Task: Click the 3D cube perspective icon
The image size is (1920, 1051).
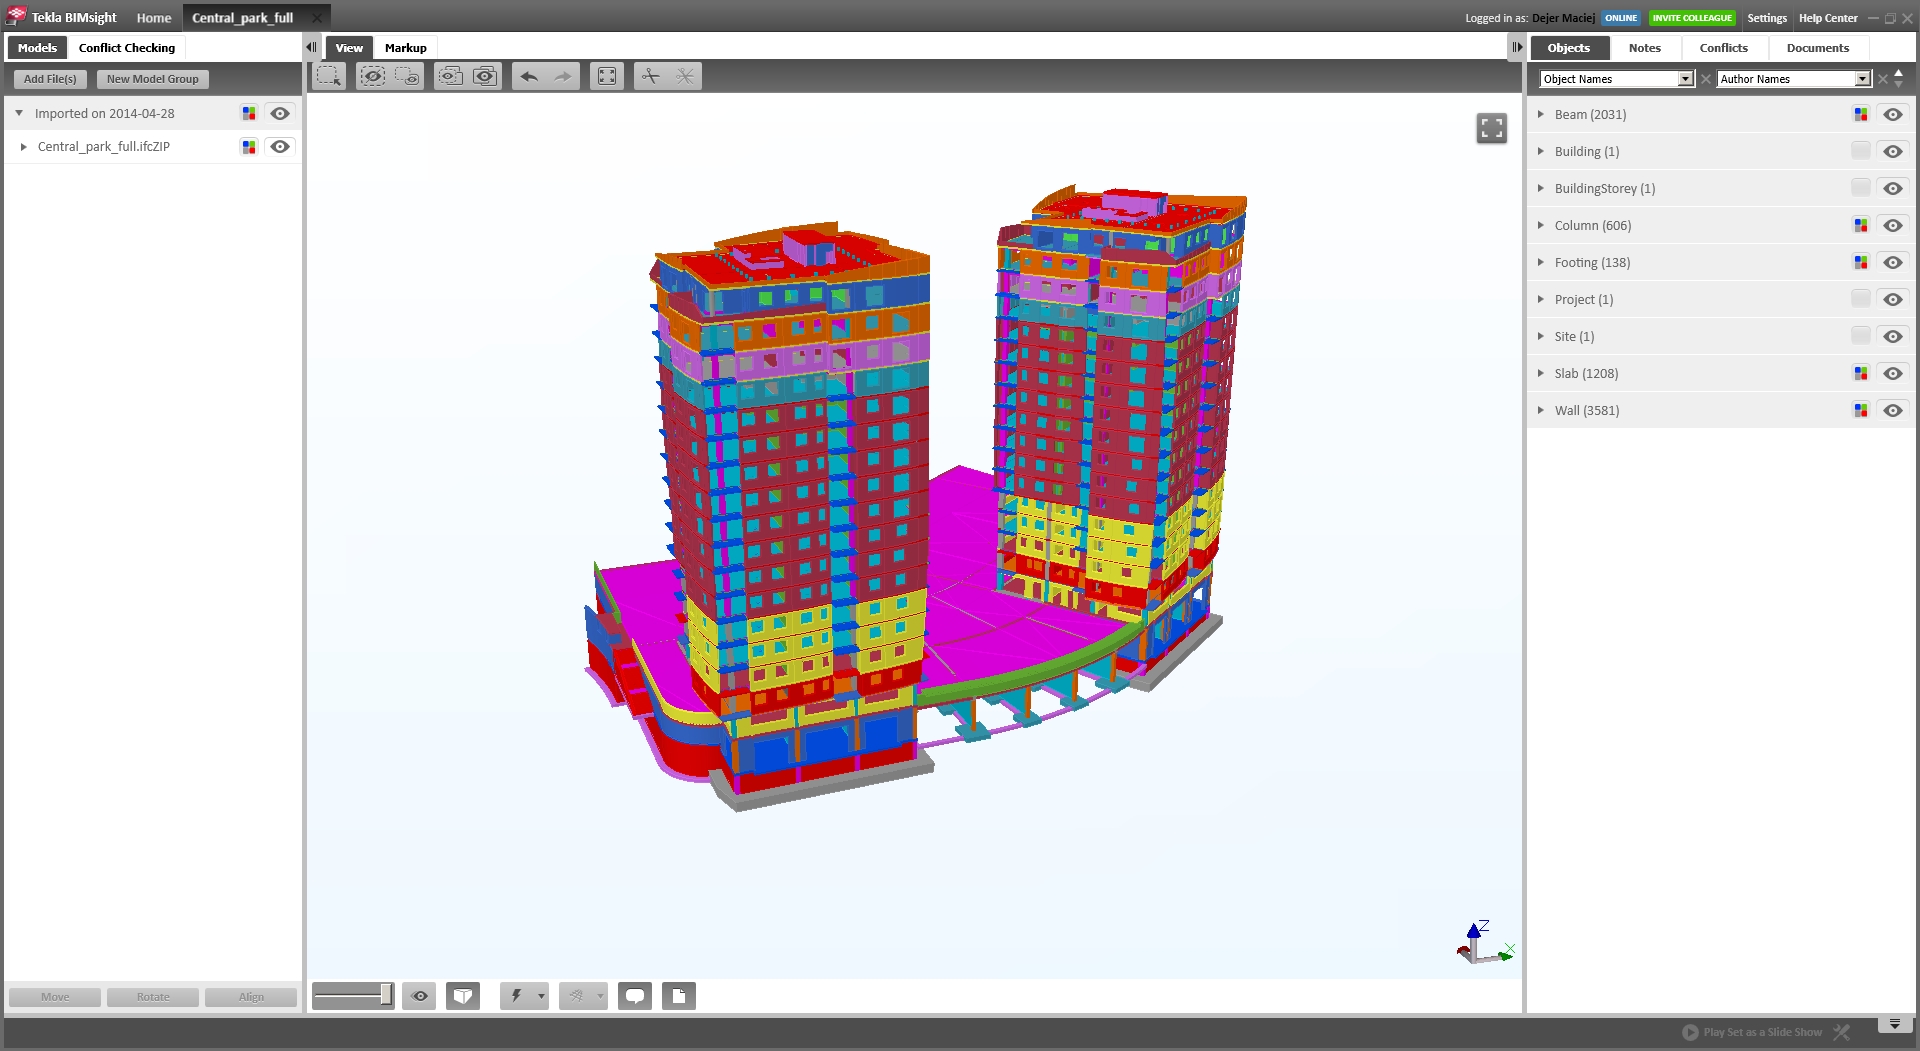Action: (463, 996)
